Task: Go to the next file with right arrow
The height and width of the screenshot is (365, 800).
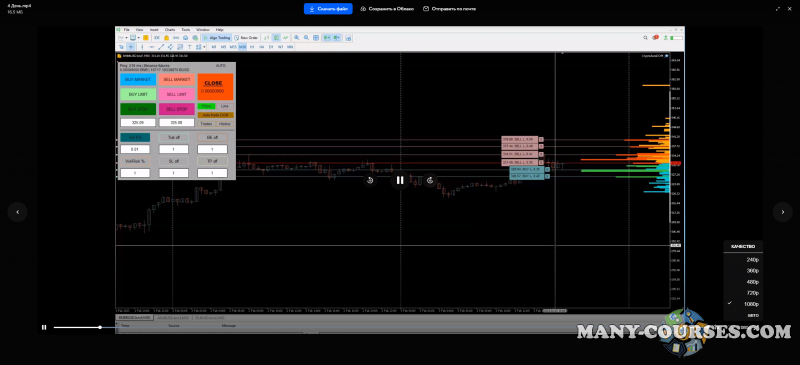Action: 783,212
